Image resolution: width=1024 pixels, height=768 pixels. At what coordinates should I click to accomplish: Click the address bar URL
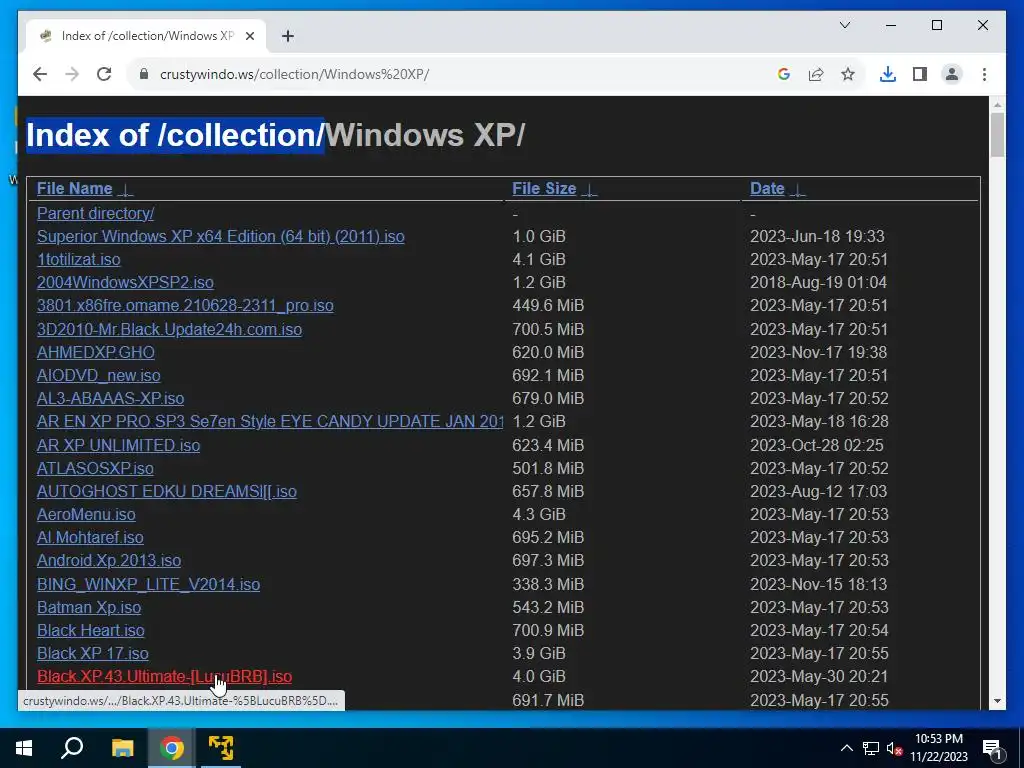pos(294,74)
